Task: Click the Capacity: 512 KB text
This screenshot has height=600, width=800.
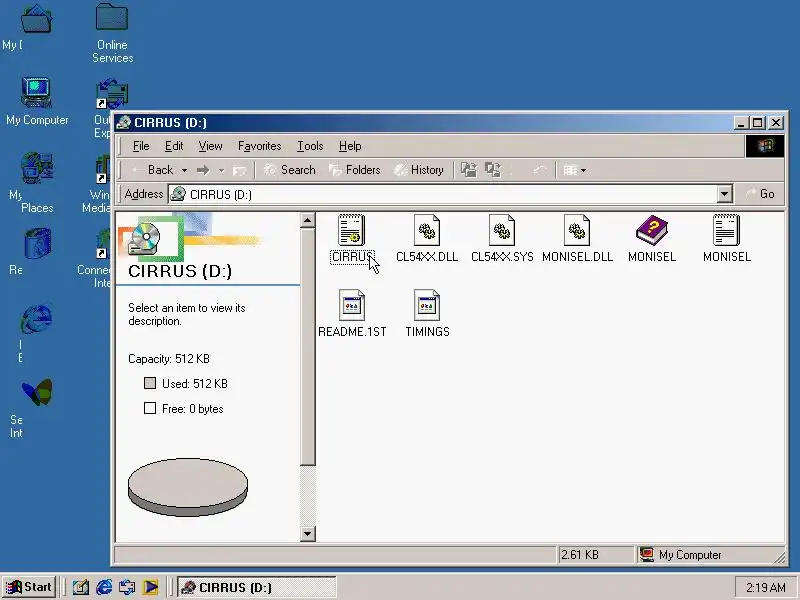Action: point(169,359)
